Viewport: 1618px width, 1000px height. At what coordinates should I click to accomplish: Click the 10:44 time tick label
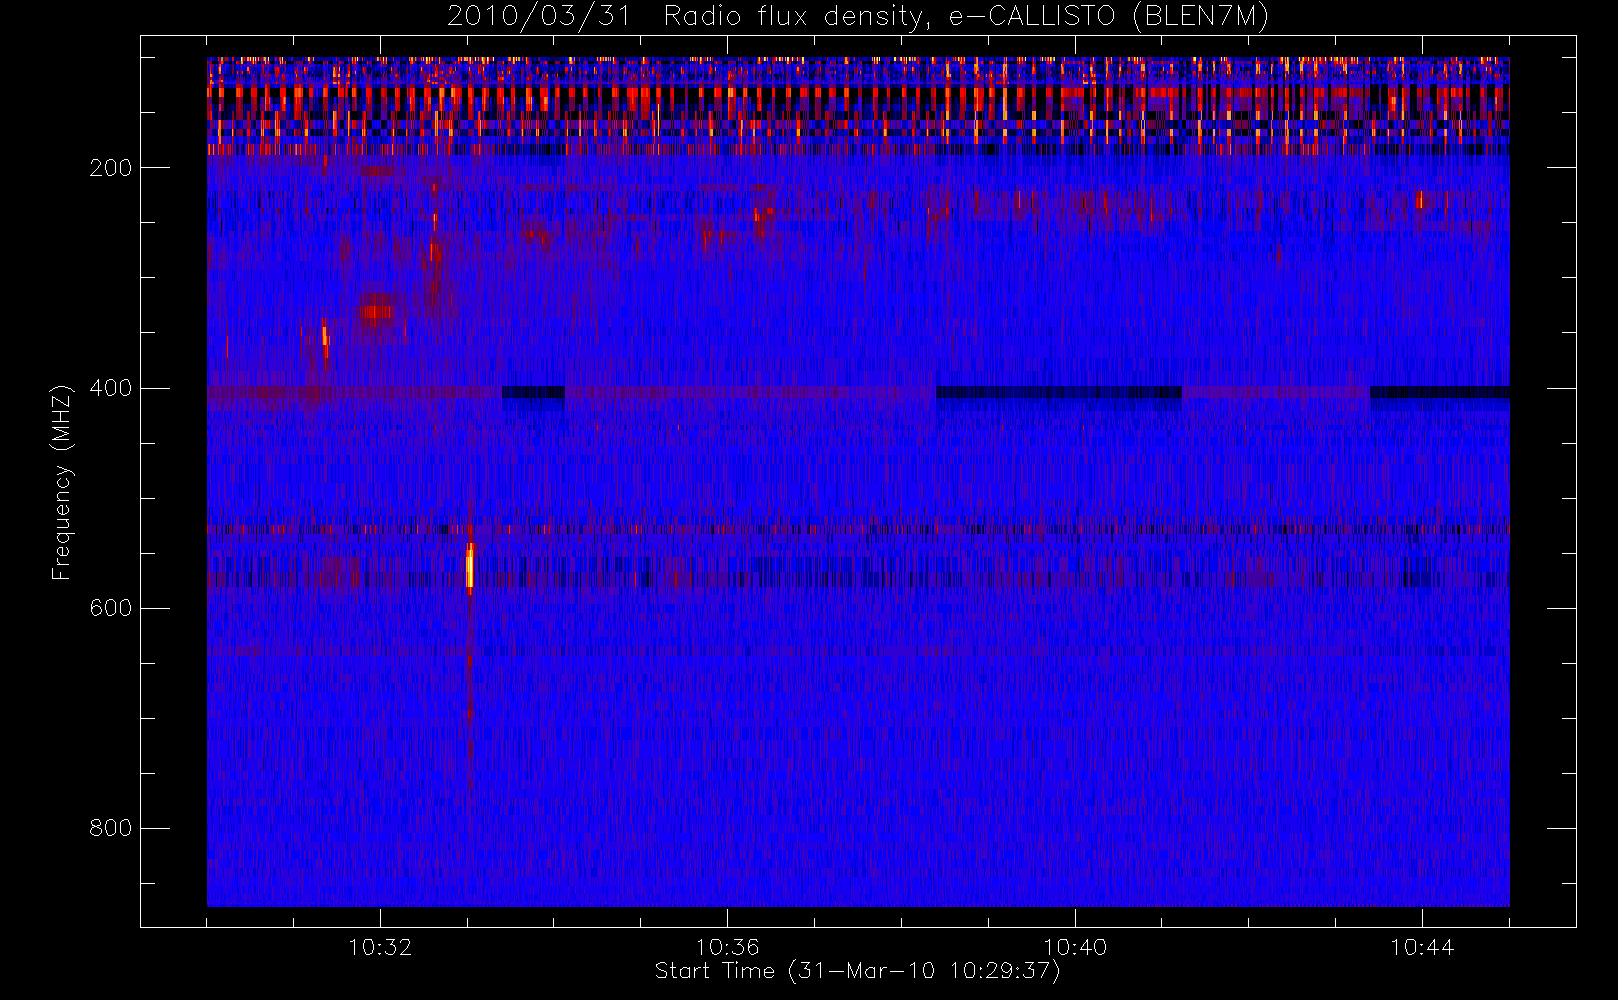pyautogui.click(x=1422, y=947)
